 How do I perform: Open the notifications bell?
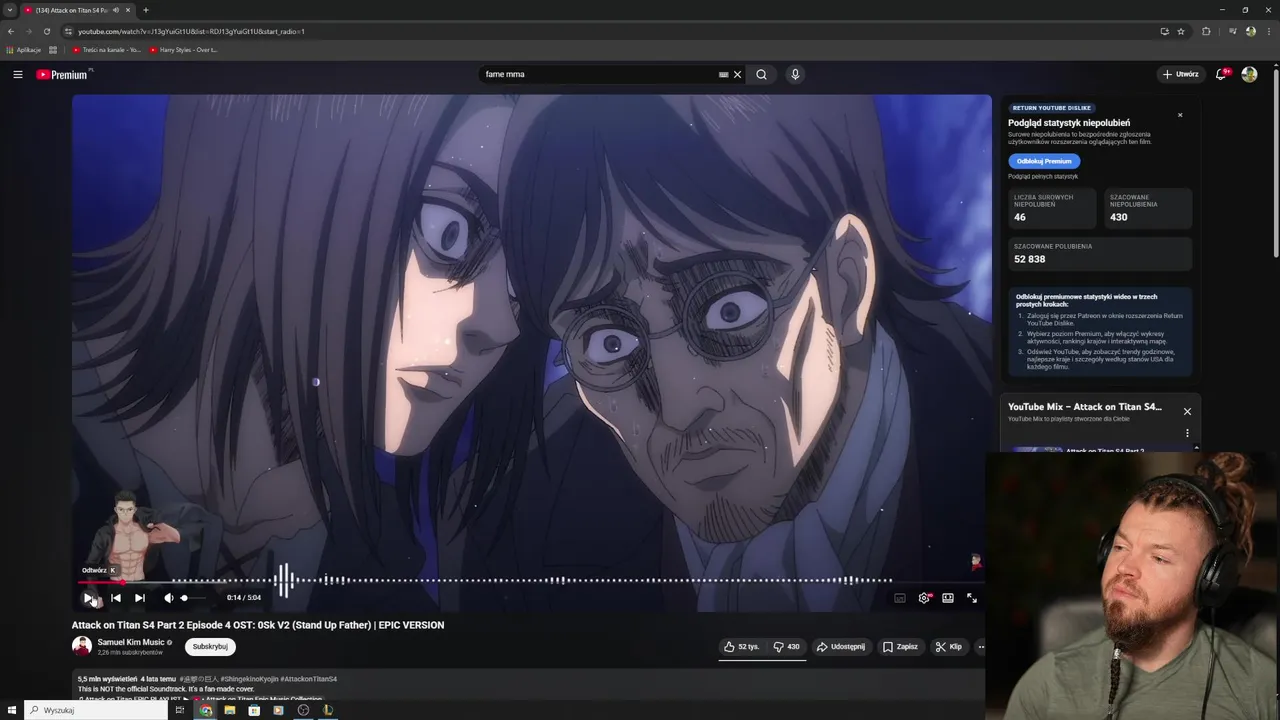pyautogui.click(x=1221, y=74)
